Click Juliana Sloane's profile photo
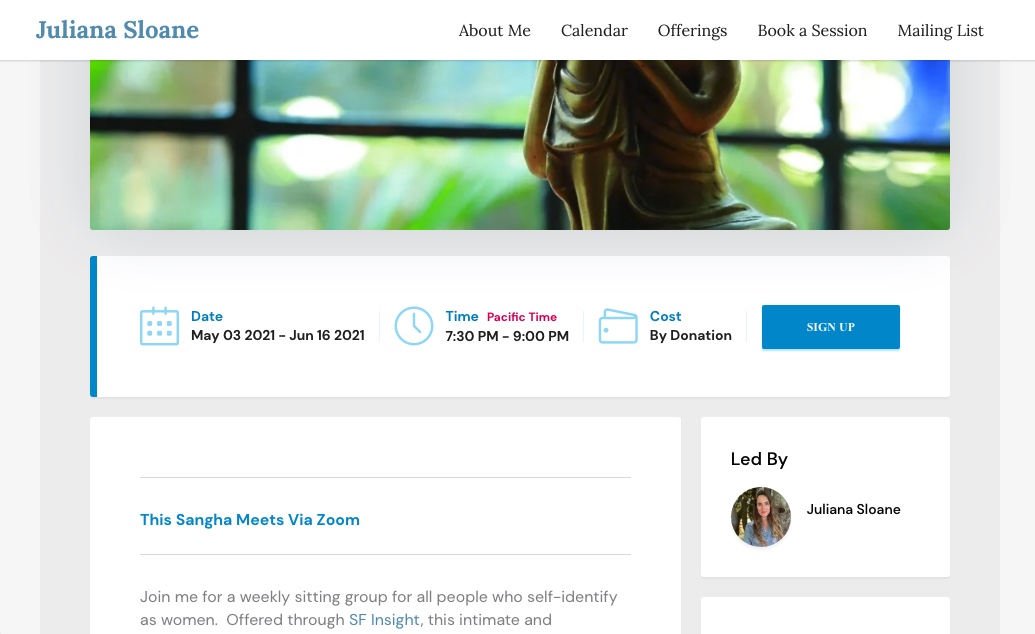Image resolution: width=1035 pixels, height=634 pixels. tap(760, 516)
